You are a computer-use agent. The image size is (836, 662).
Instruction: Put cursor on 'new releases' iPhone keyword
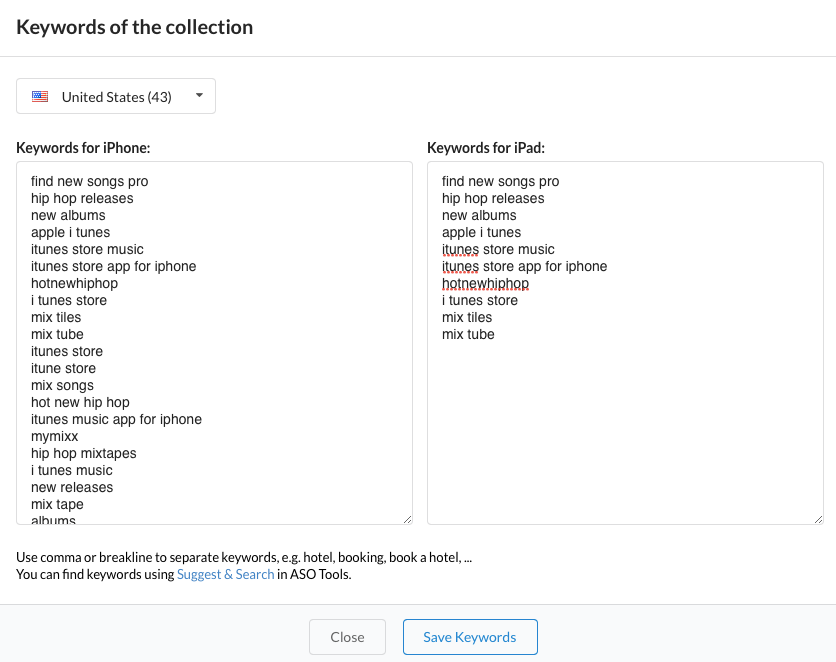pos(72,487)
